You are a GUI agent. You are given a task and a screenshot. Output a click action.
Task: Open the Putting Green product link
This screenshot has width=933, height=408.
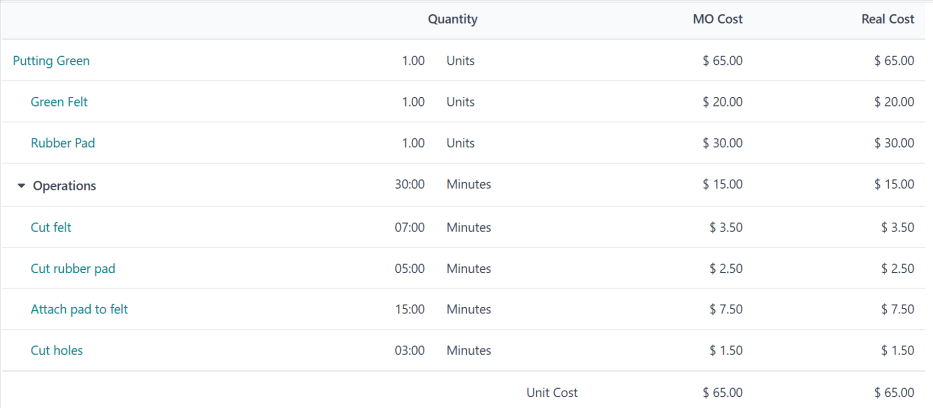point(51,61)
